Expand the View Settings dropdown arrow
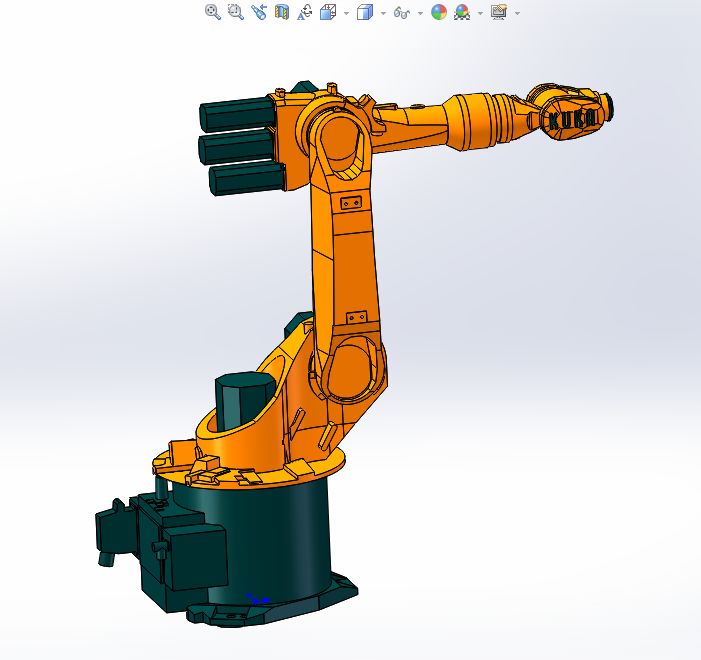The image size is (701, 660). coord(517,13)
